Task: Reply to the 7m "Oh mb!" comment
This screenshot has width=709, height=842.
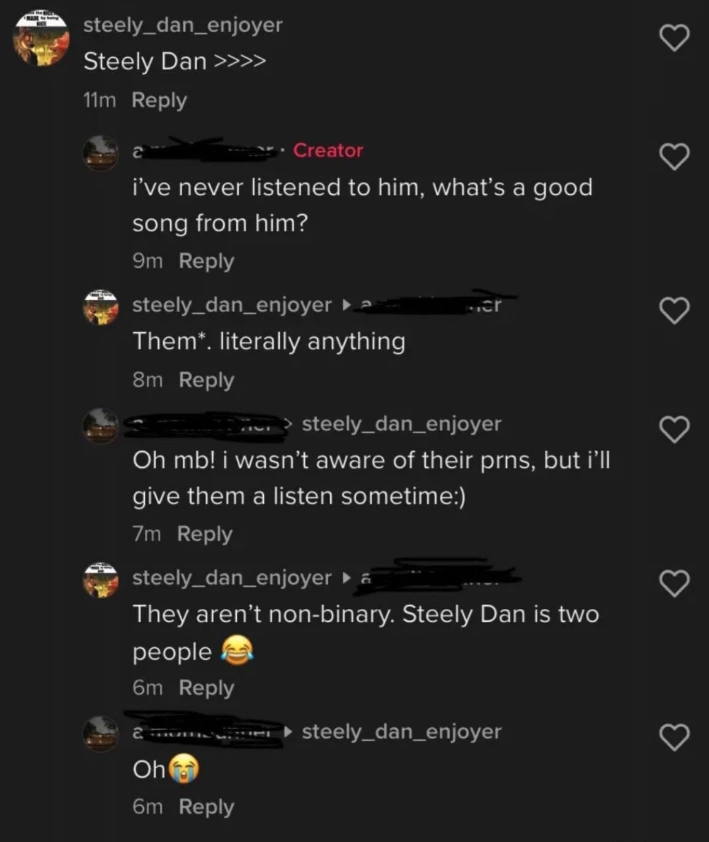Action: 204,534
